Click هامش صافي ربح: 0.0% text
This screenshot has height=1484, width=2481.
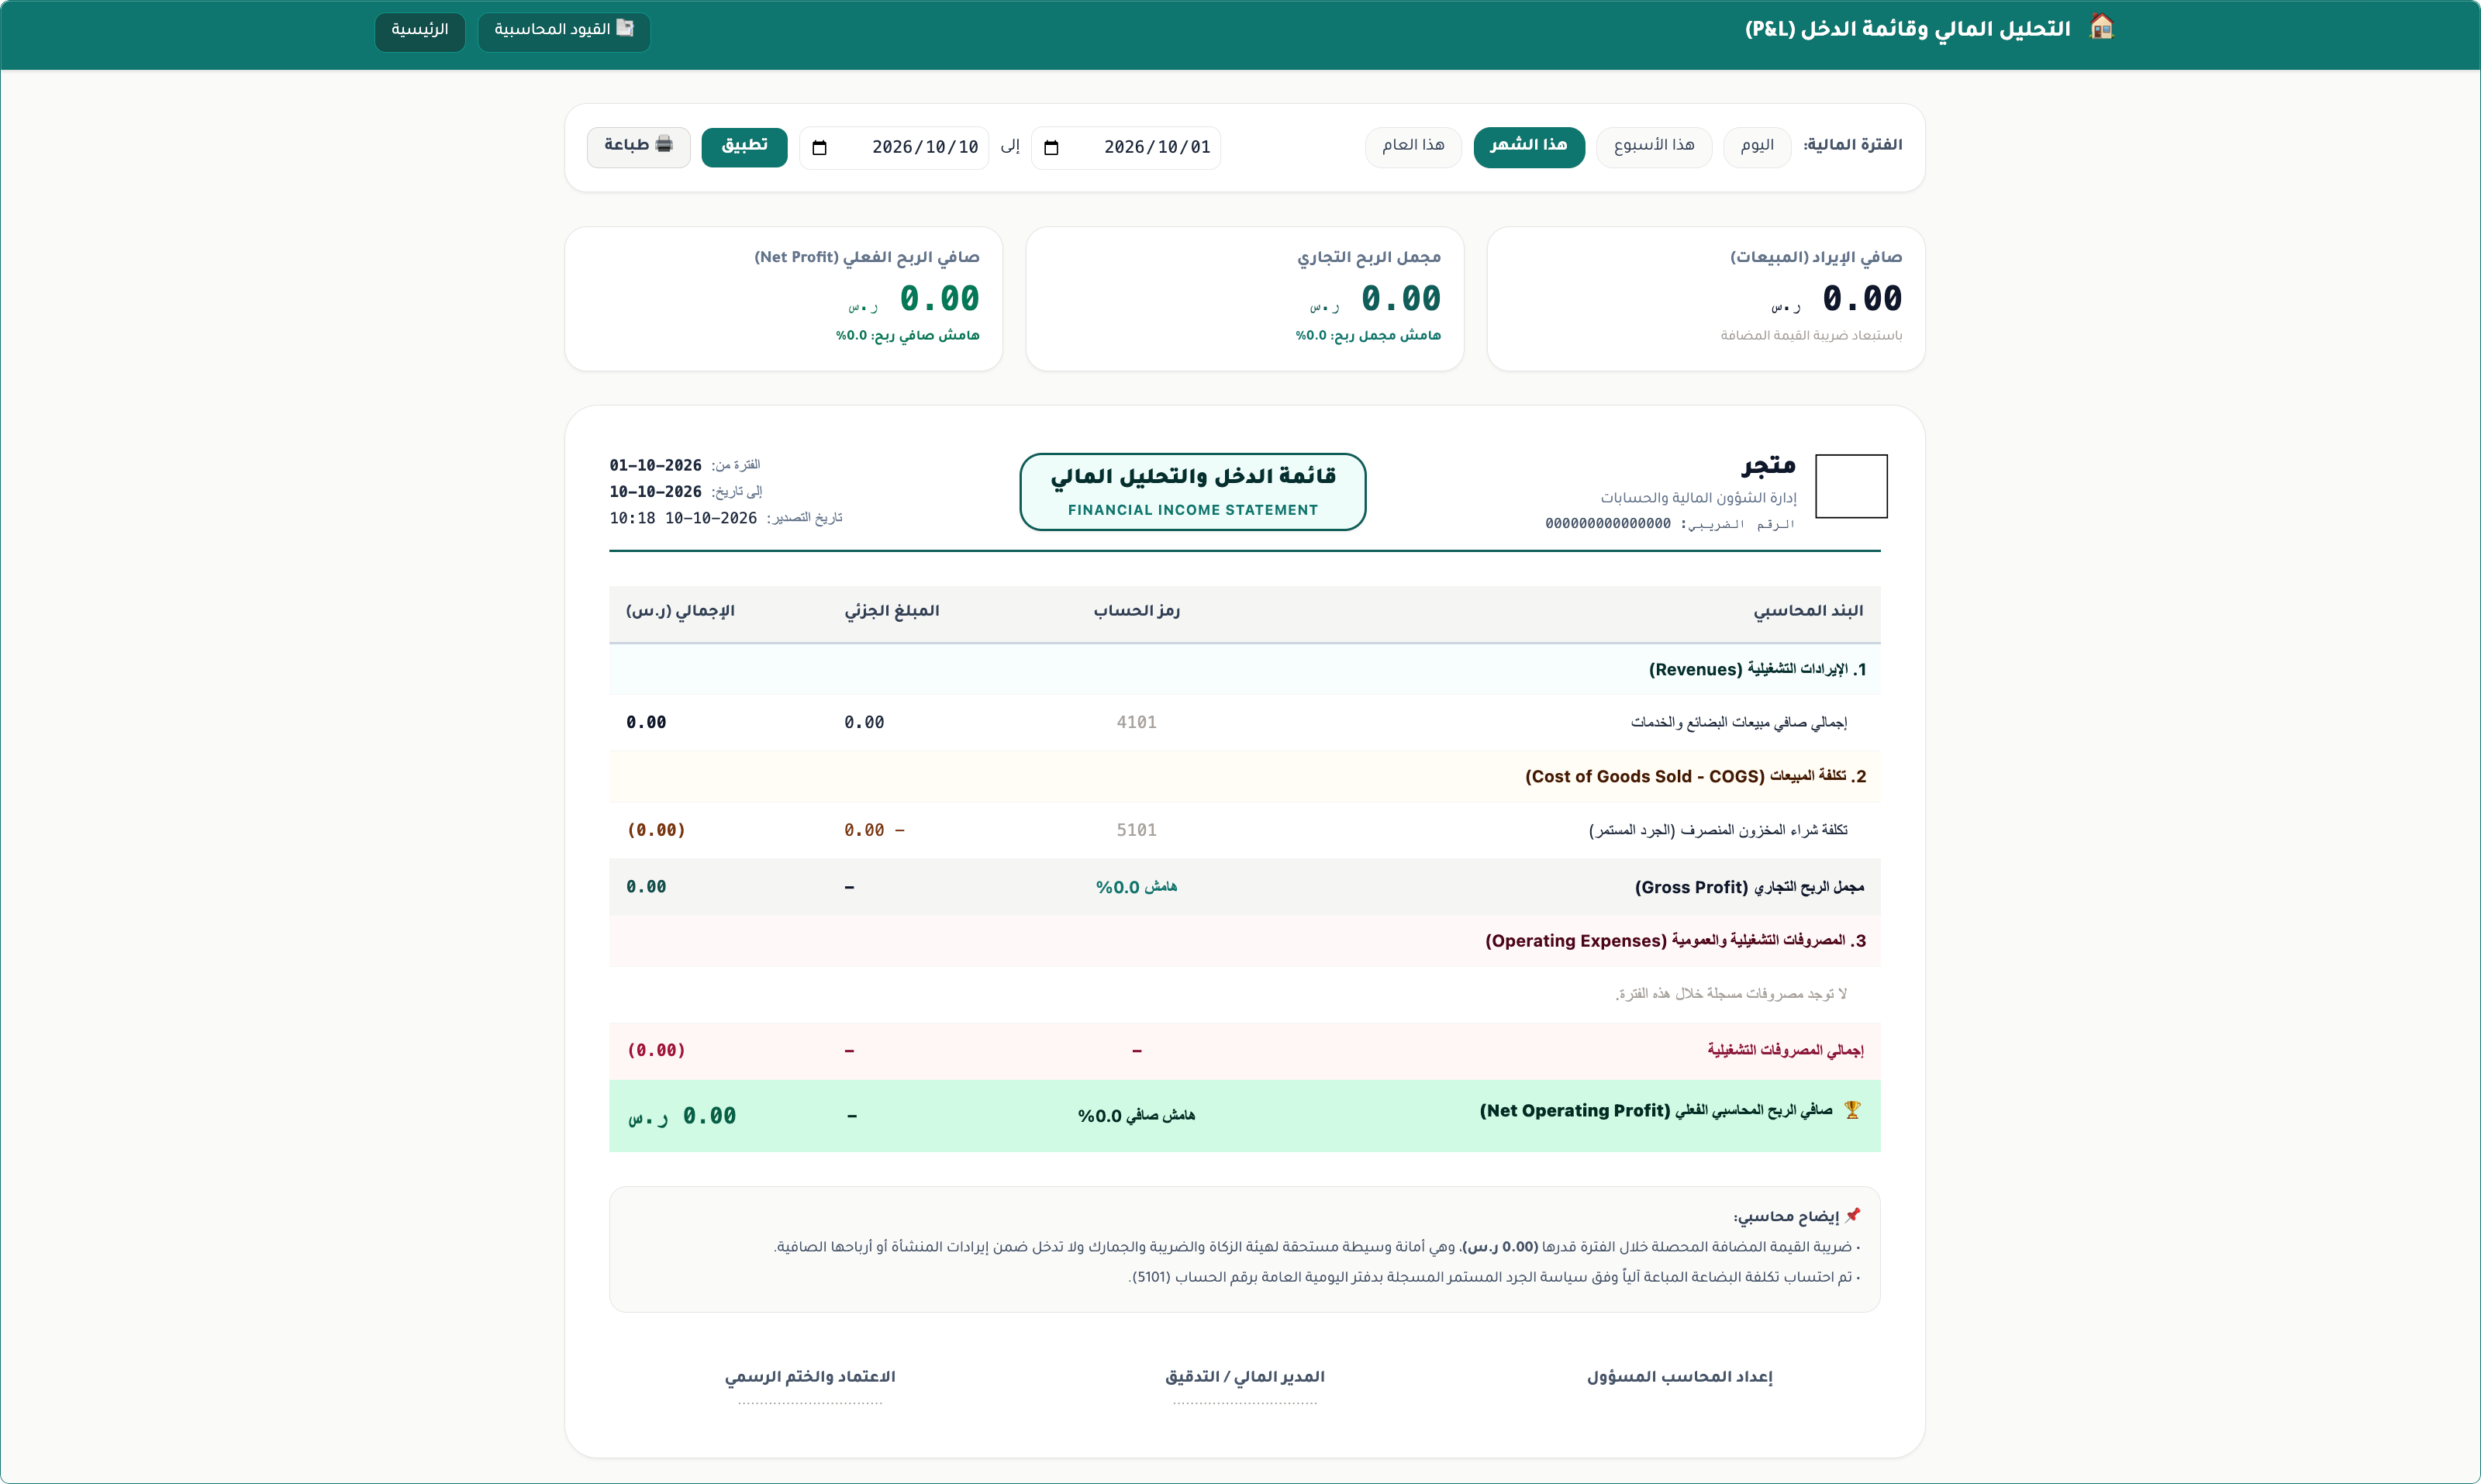[x=907, y=336]
